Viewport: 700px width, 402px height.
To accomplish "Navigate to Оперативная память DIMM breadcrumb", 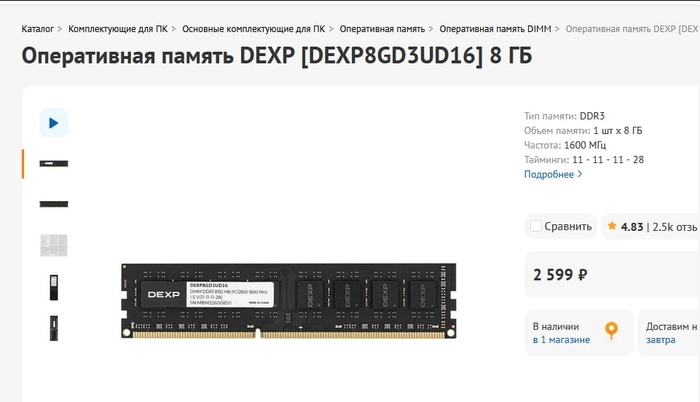I will [x=495, y=29].
